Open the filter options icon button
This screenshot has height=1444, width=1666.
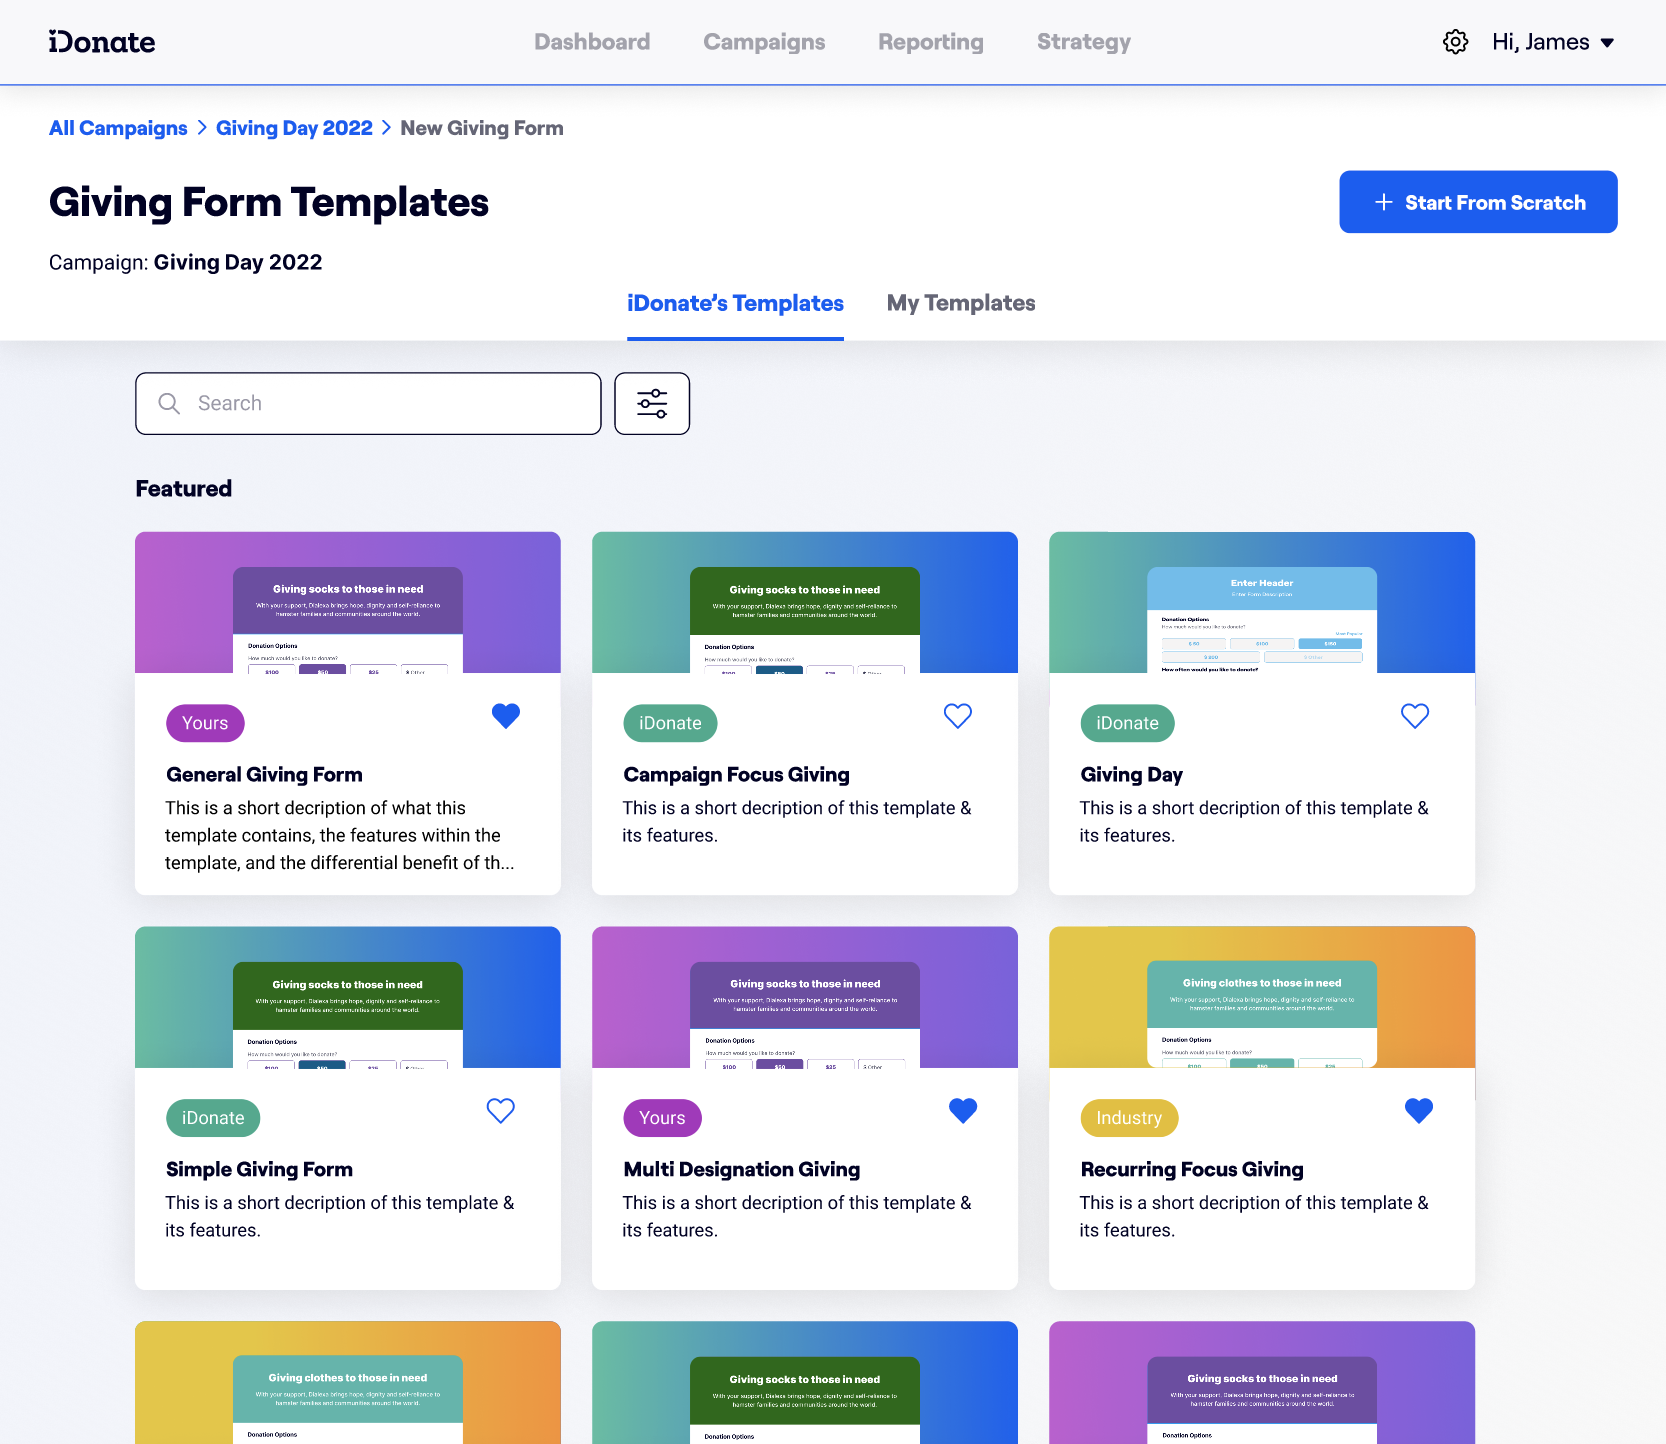652,403
